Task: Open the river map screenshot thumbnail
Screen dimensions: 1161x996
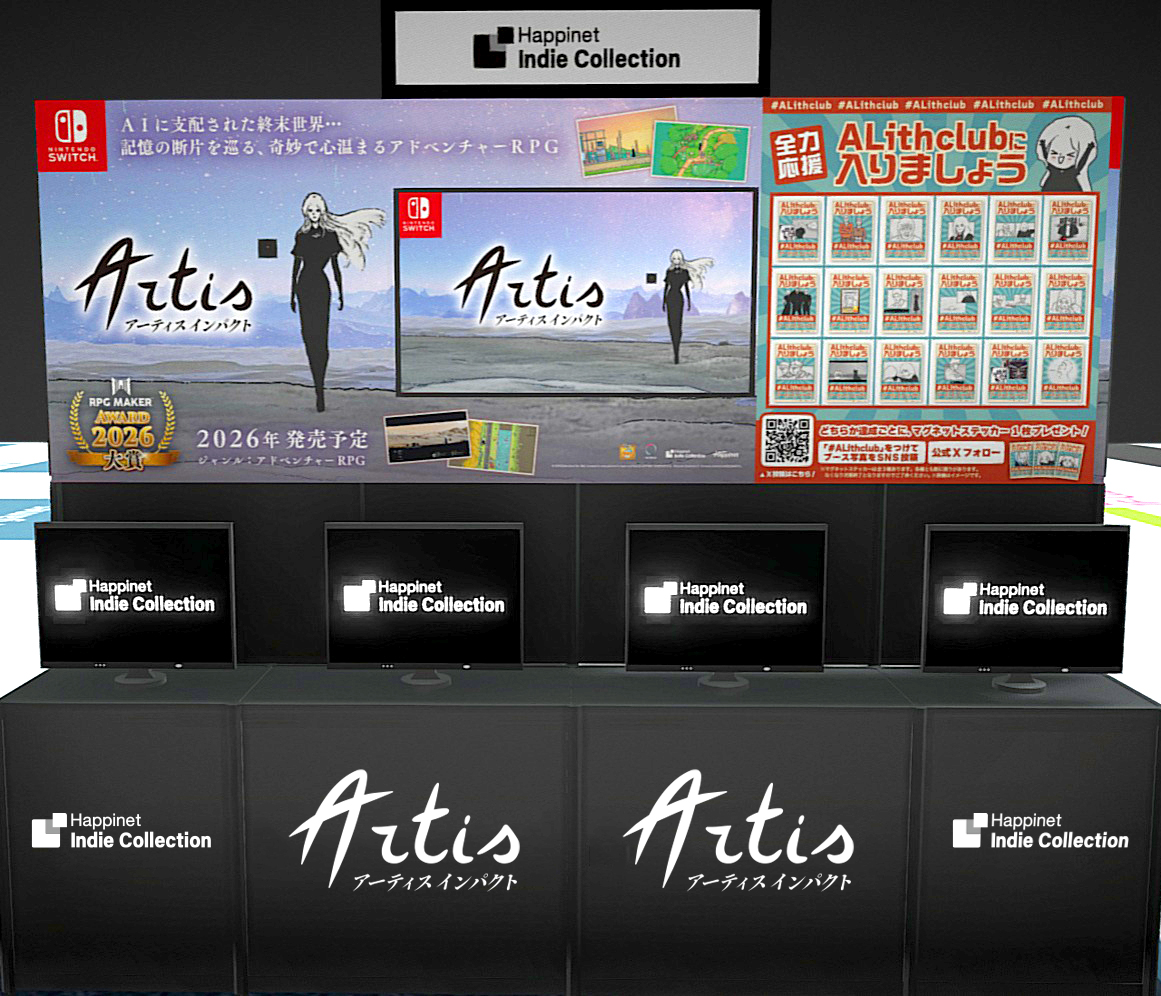Action: 496,445
